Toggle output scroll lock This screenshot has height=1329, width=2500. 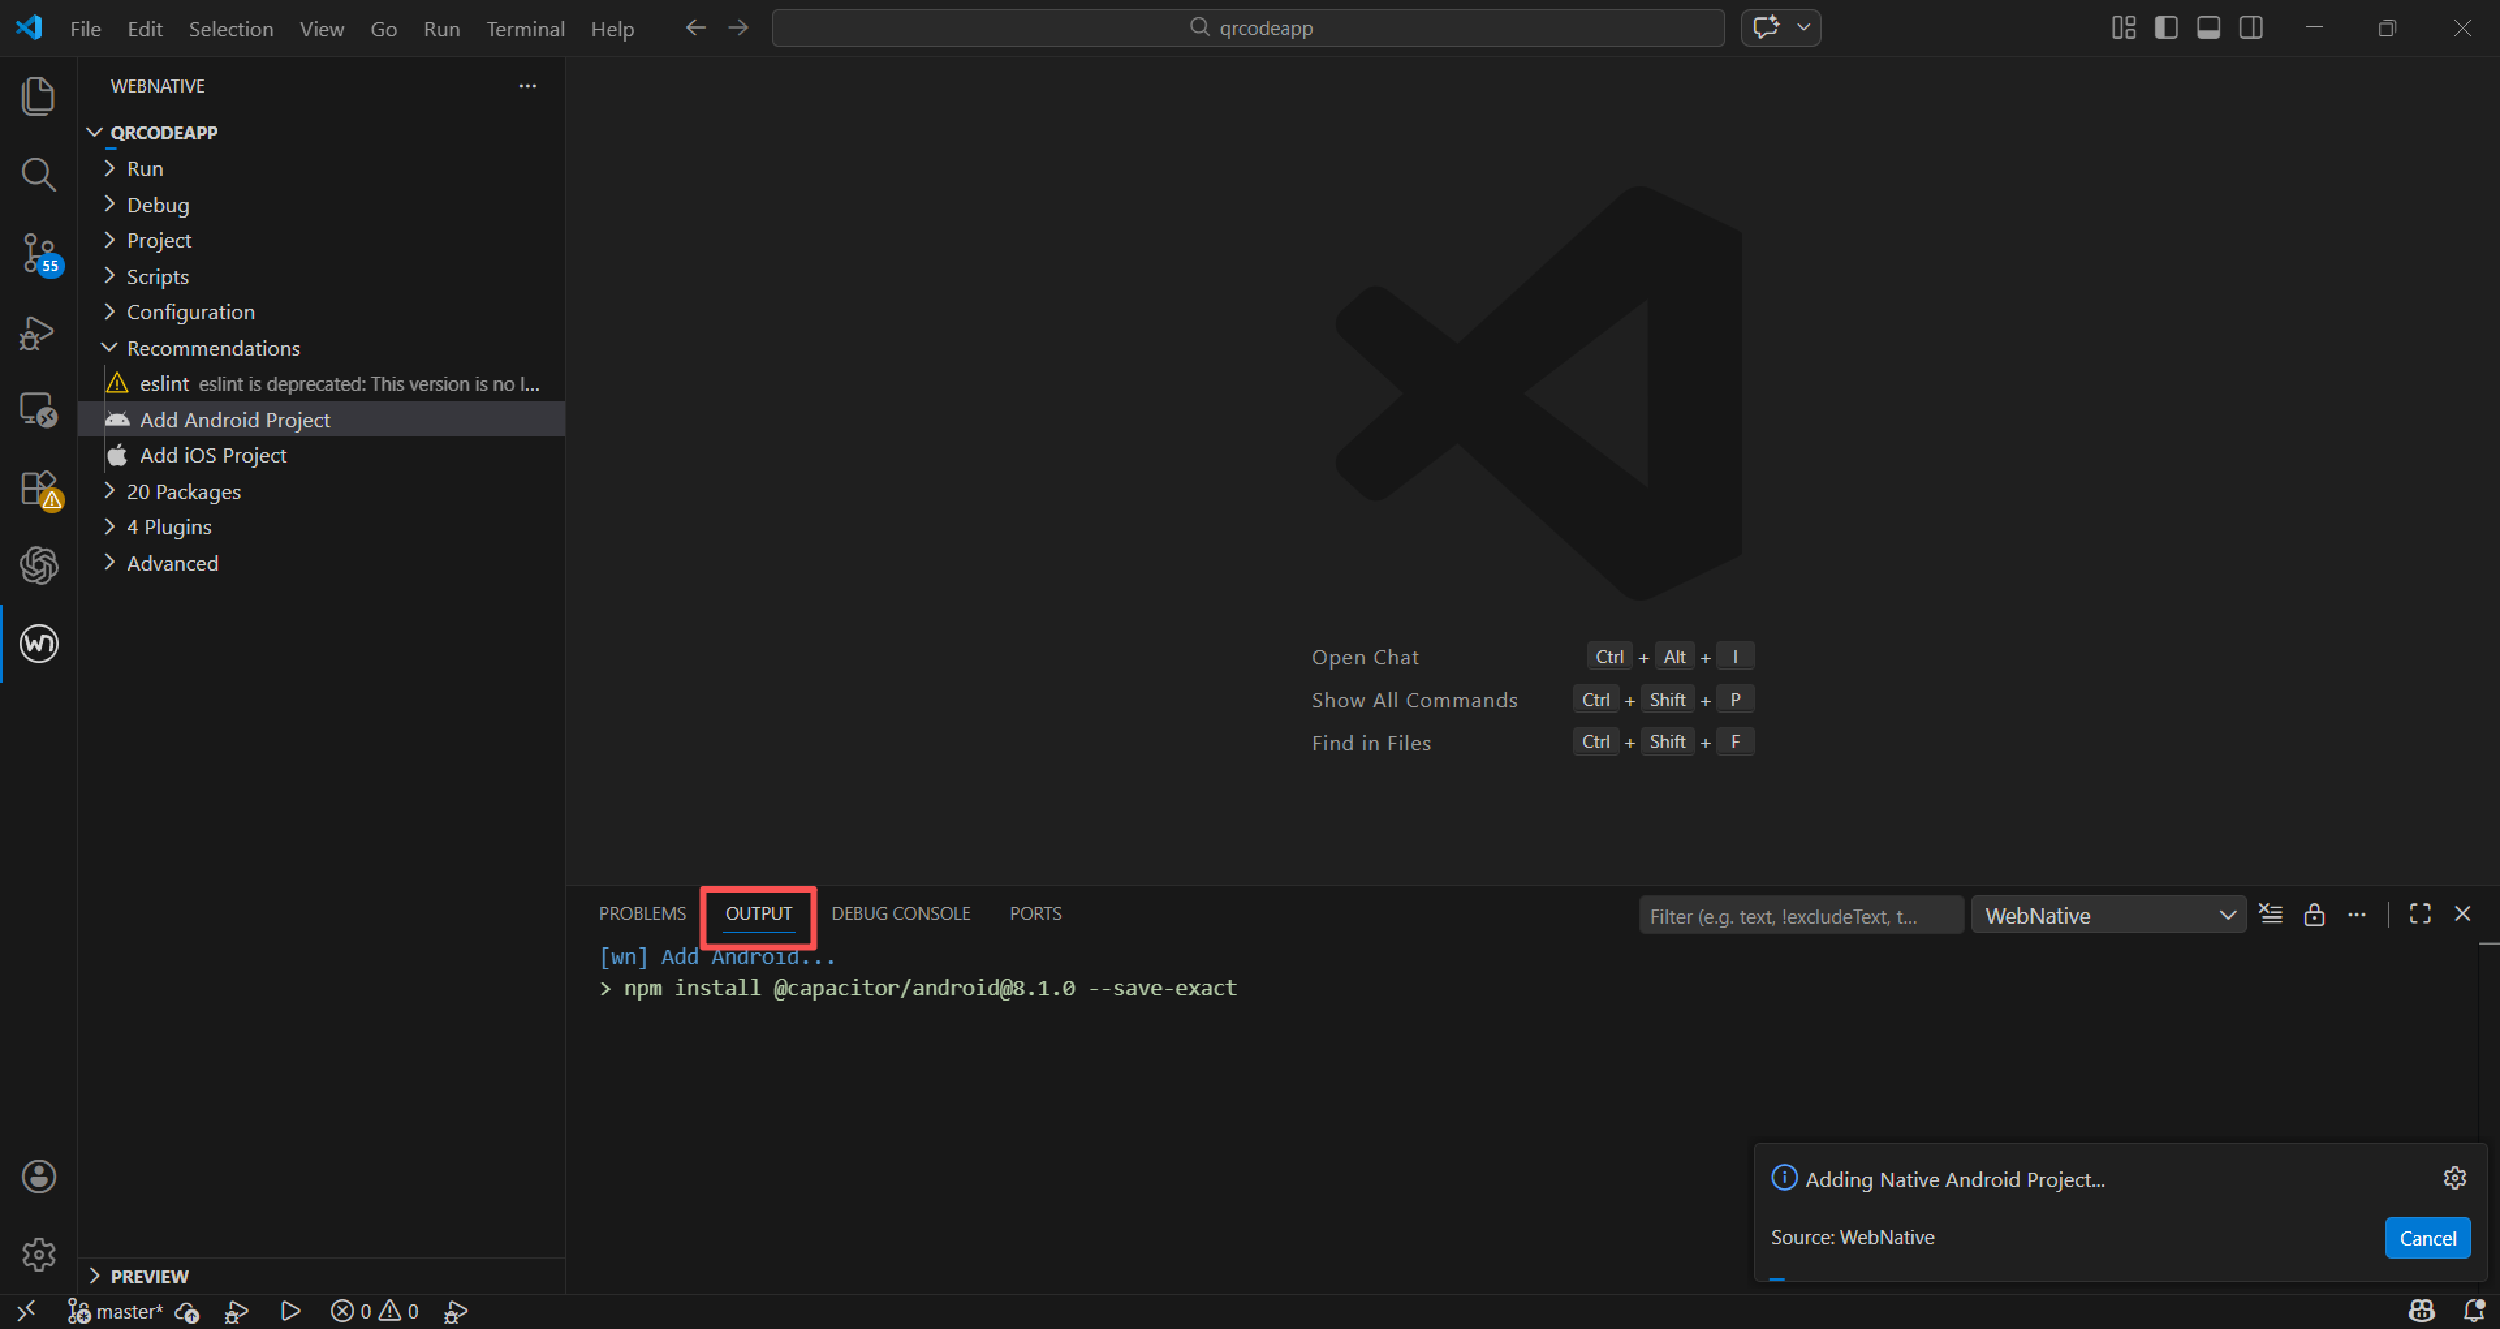(x=2314, y=915)
